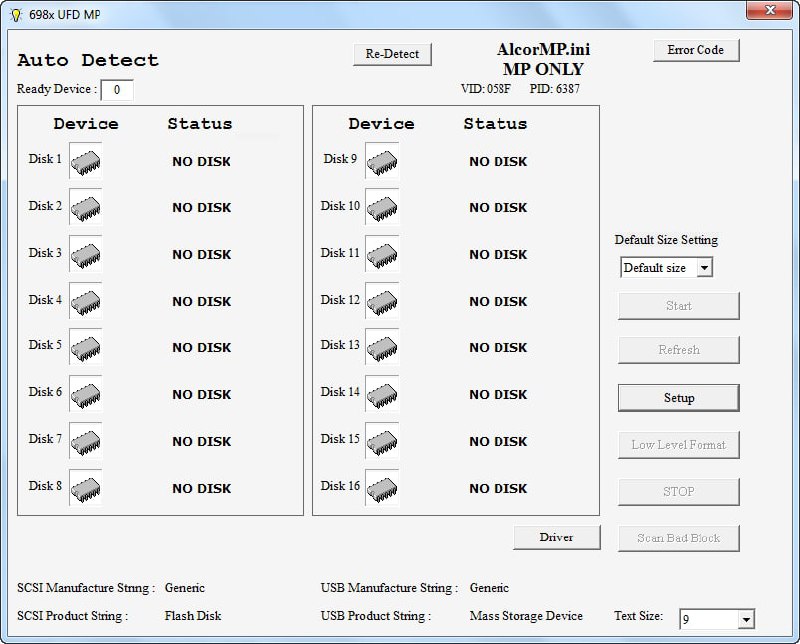The image size is (800, 644).
Task: Select the Disk 12 device icon
Action: (x=381, y=301)
